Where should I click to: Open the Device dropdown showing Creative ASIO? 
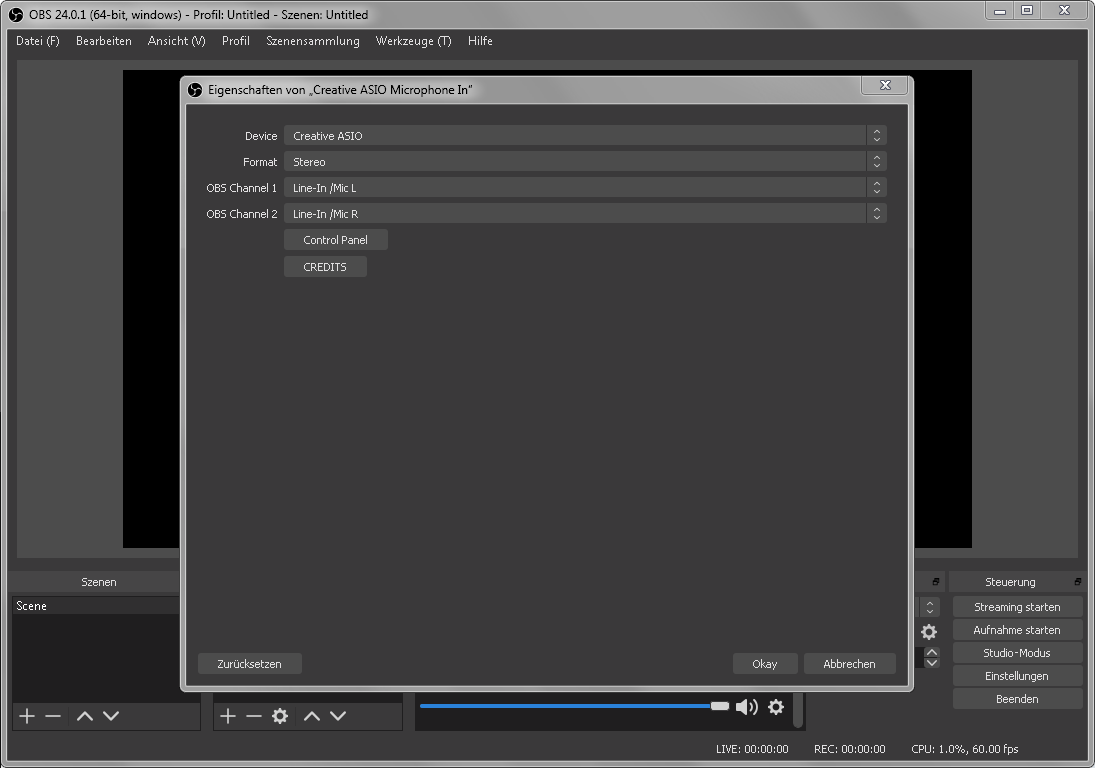click(x=585, y=135)
